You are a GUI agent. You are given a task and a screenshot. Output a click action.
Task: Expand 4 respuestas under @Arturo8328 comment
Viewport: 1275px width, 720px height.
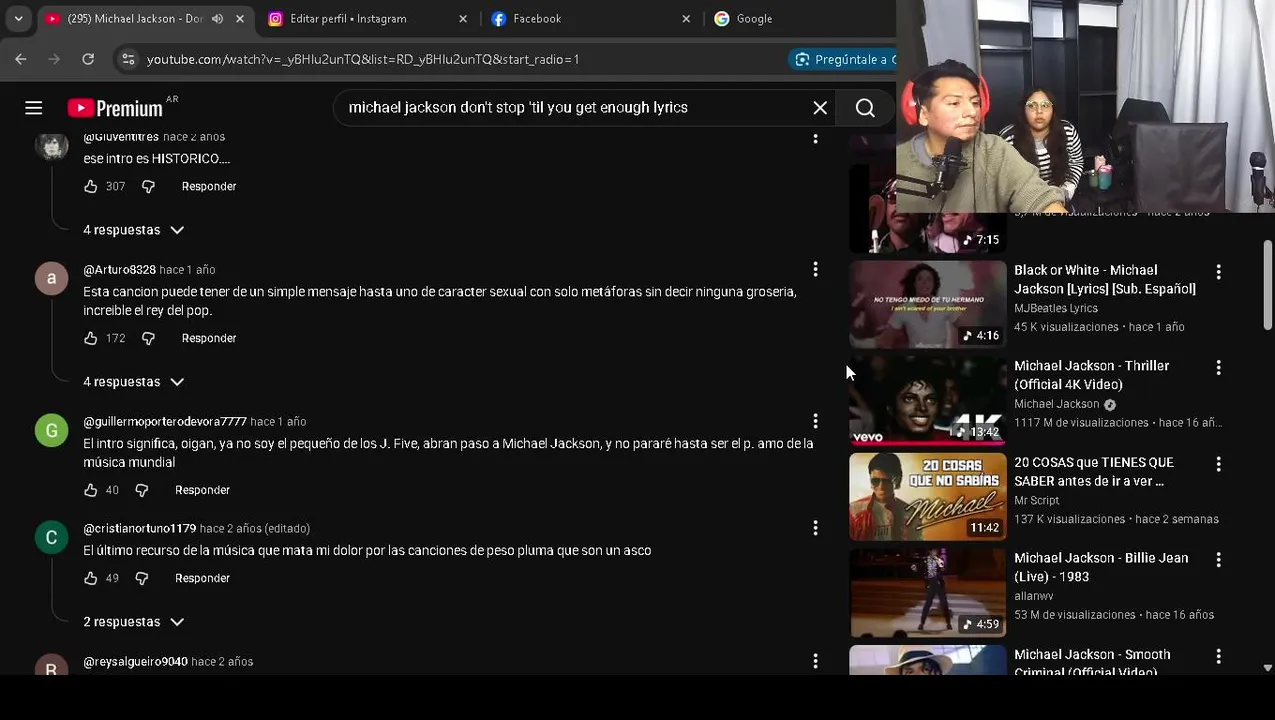(x=133, y=382)
